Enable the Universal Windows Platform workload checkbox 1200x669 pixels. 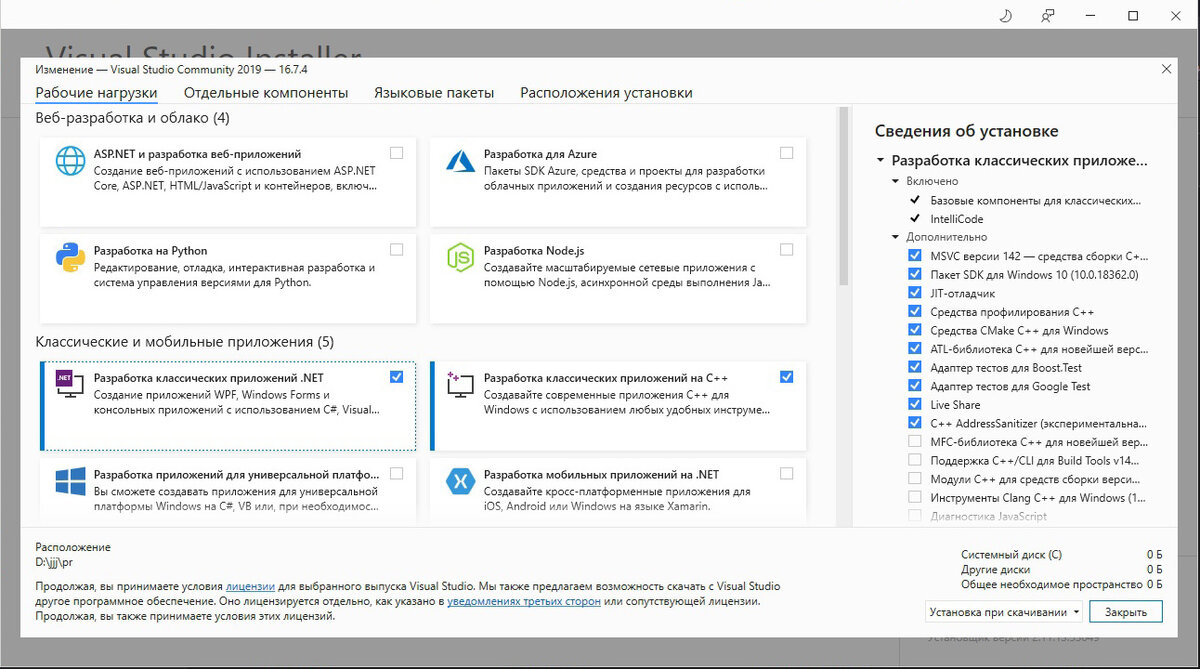[x=397, y=473]
